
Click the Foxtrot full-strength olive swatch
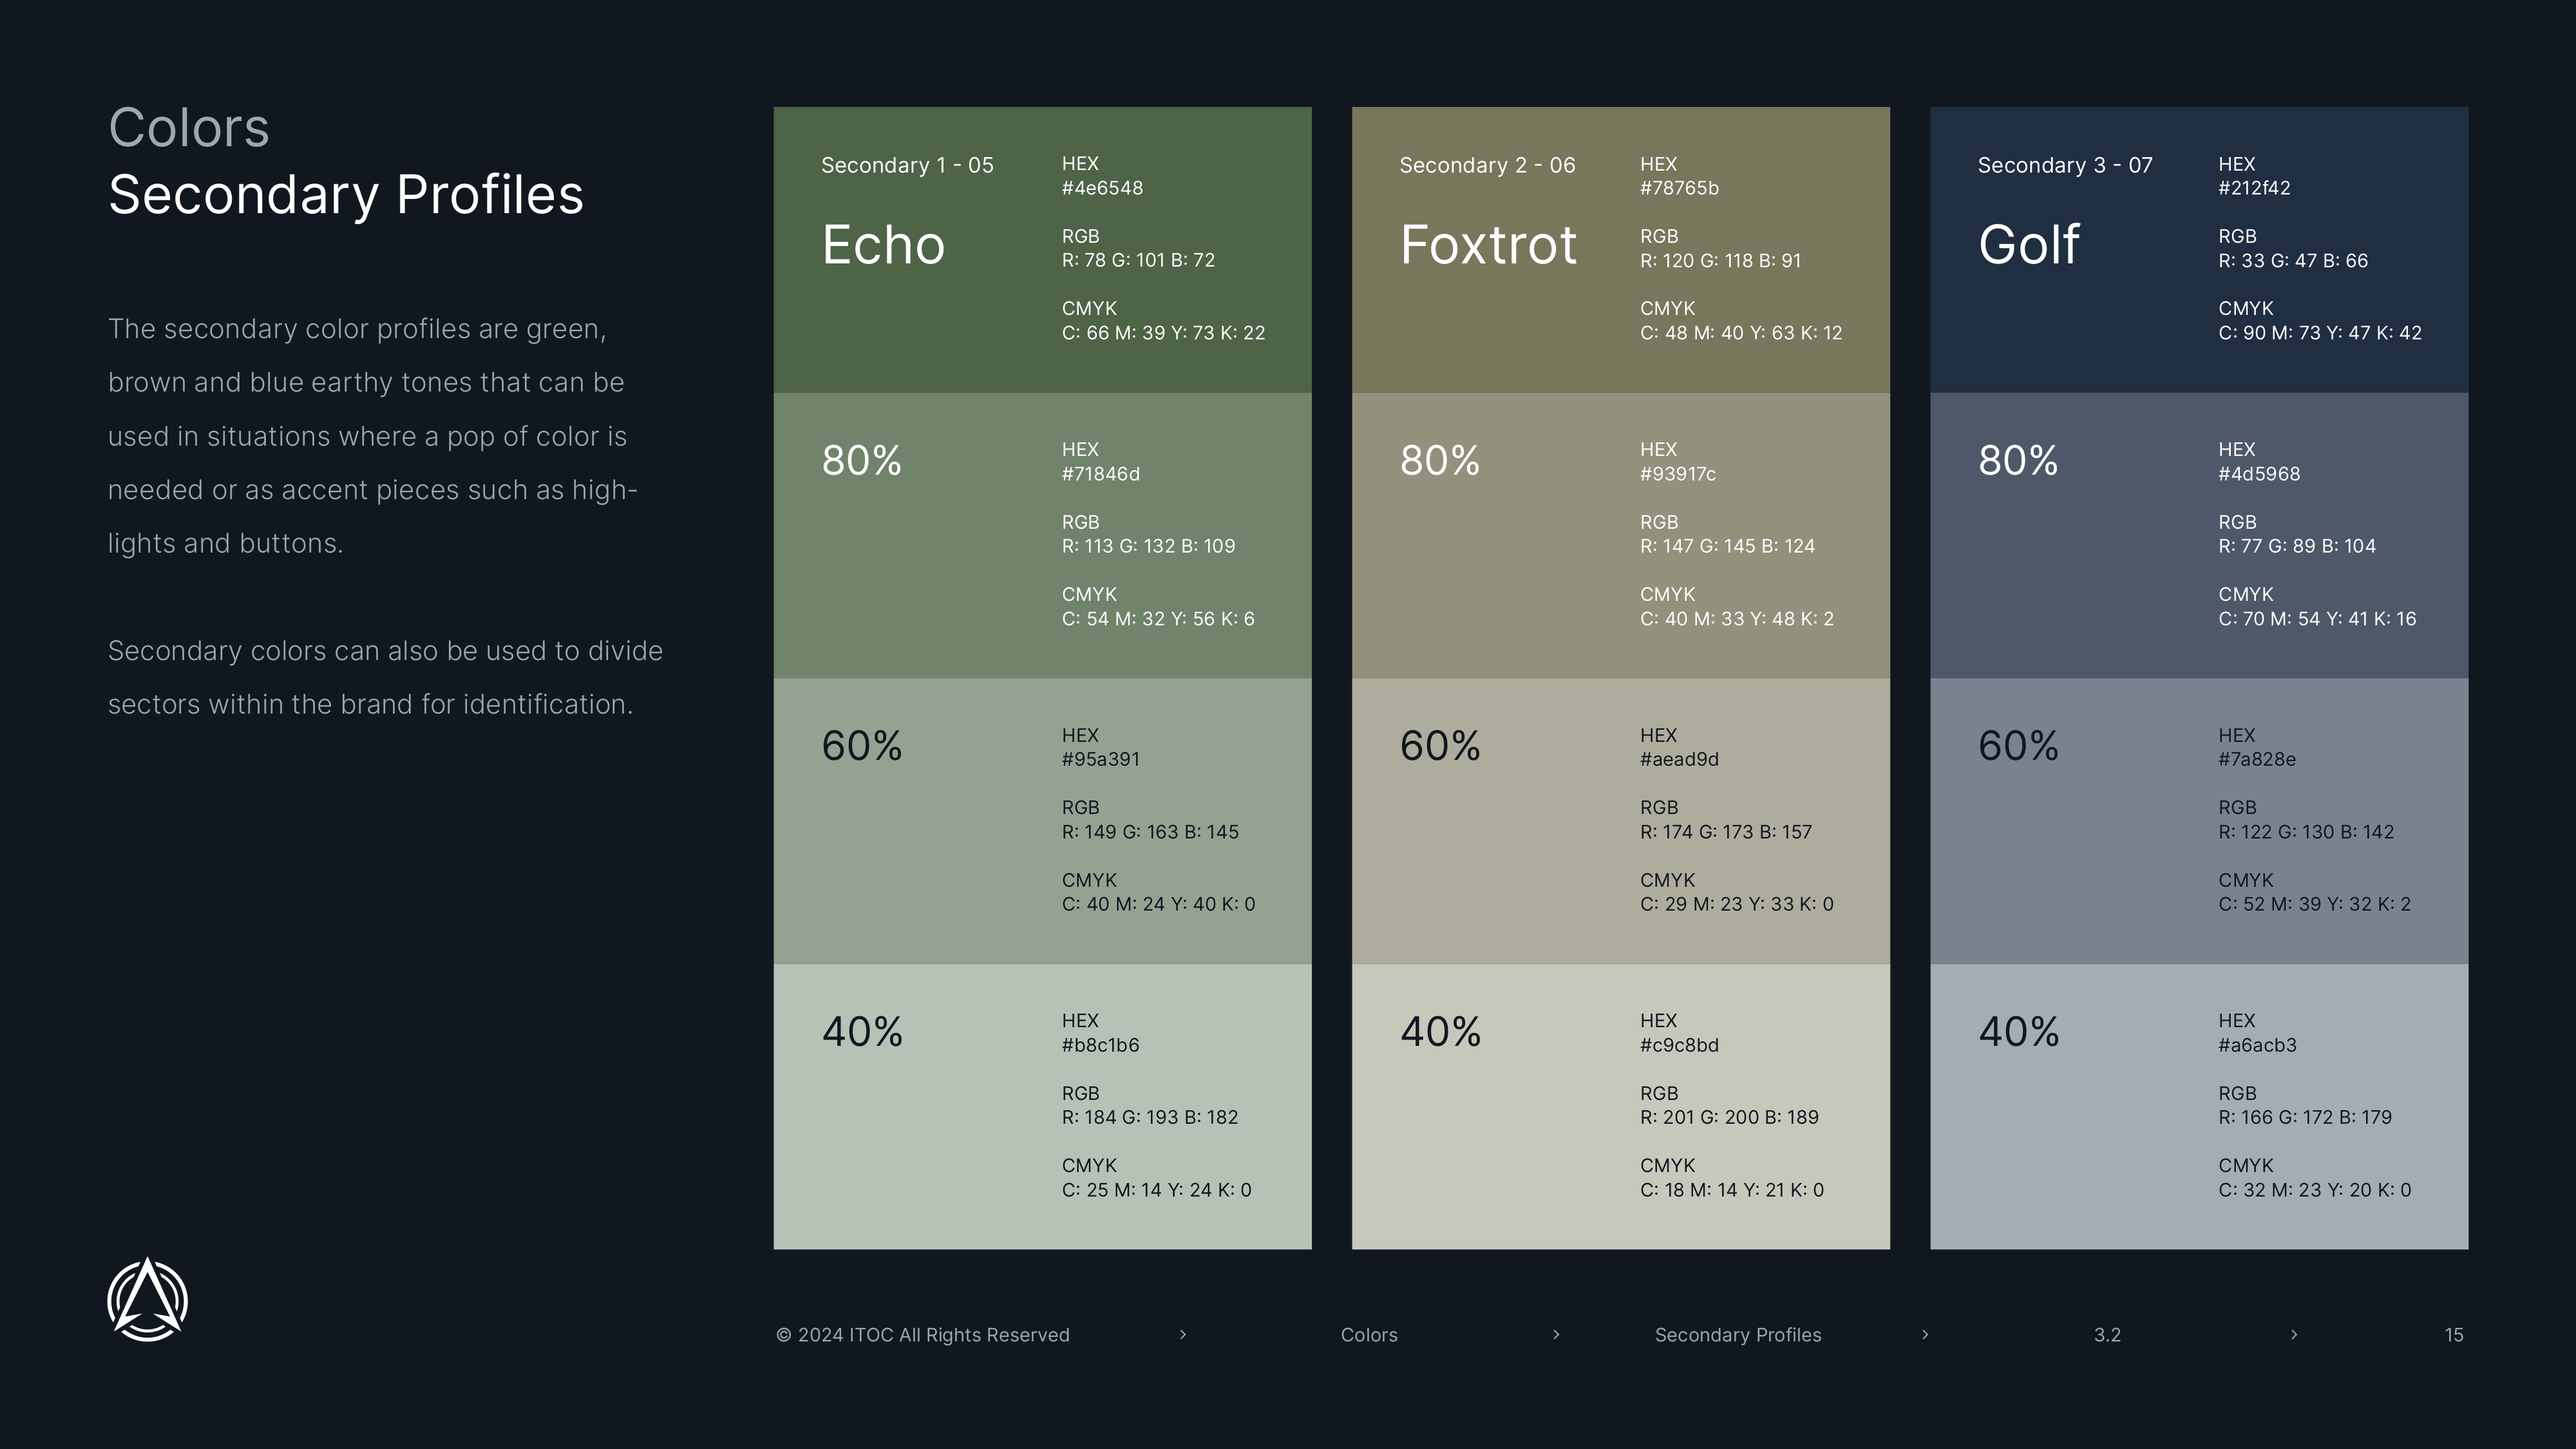point(1621,250)
